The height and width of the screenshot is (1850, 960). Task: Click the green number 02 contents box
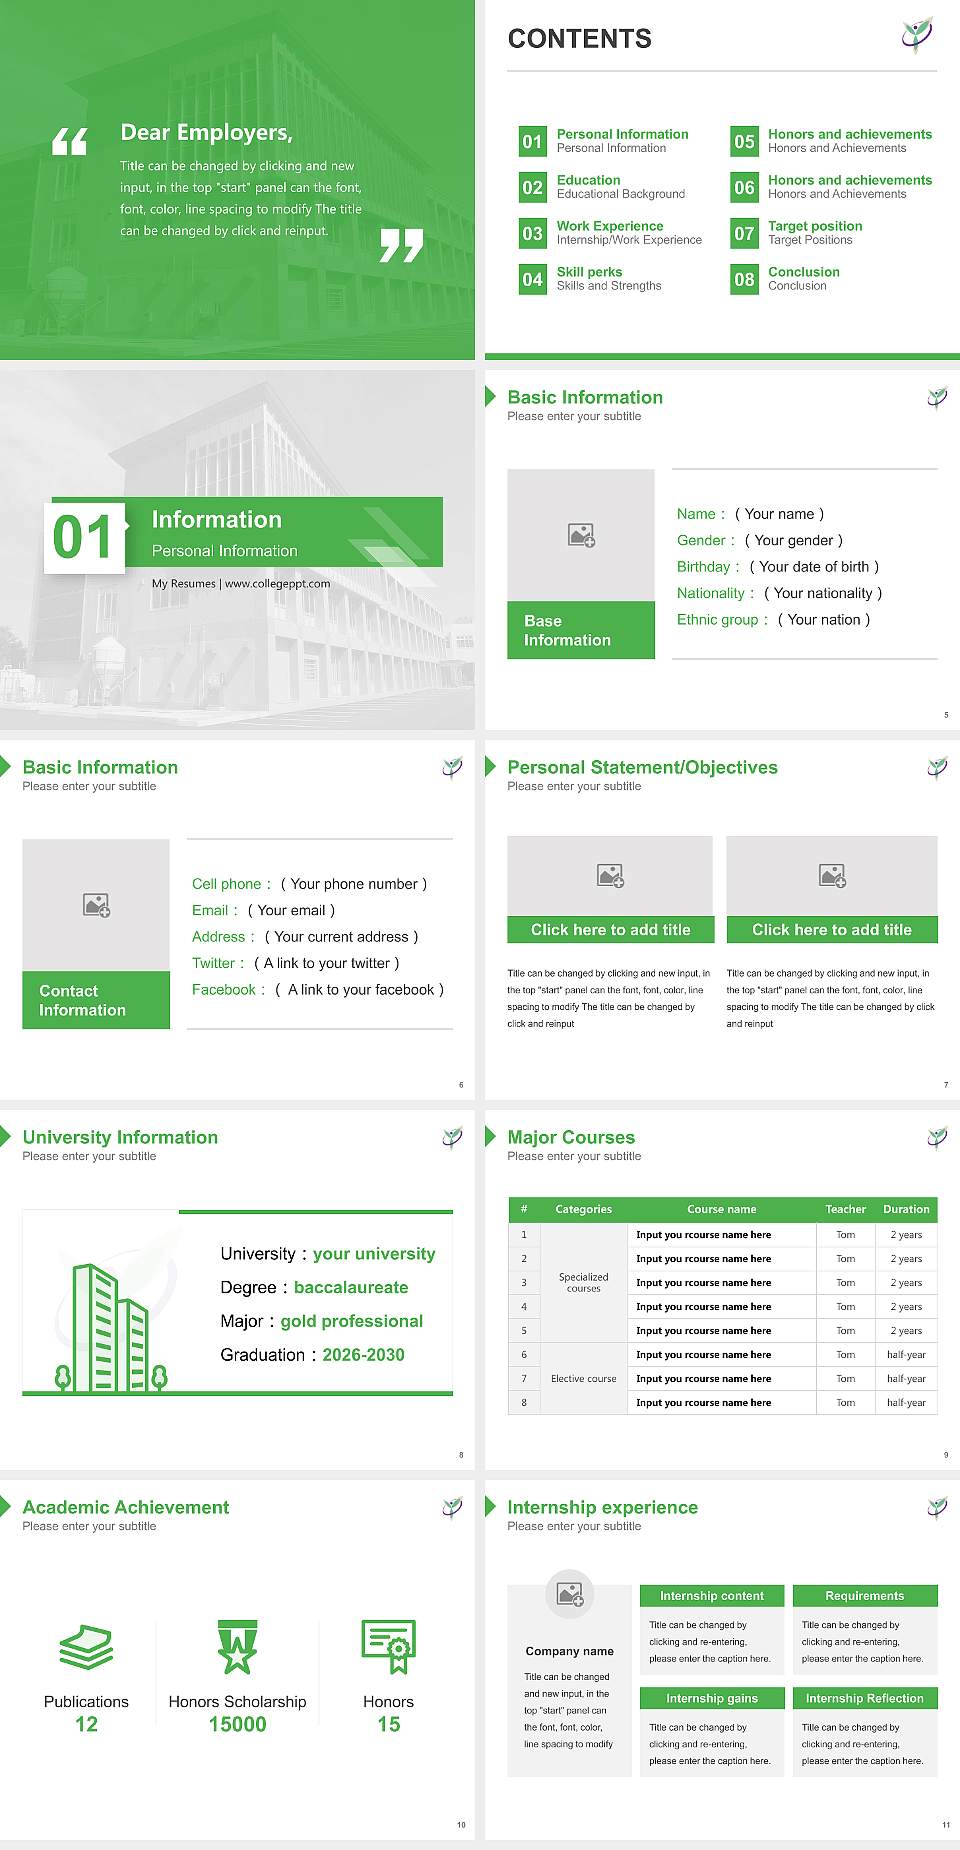click(x=532, y=187)
